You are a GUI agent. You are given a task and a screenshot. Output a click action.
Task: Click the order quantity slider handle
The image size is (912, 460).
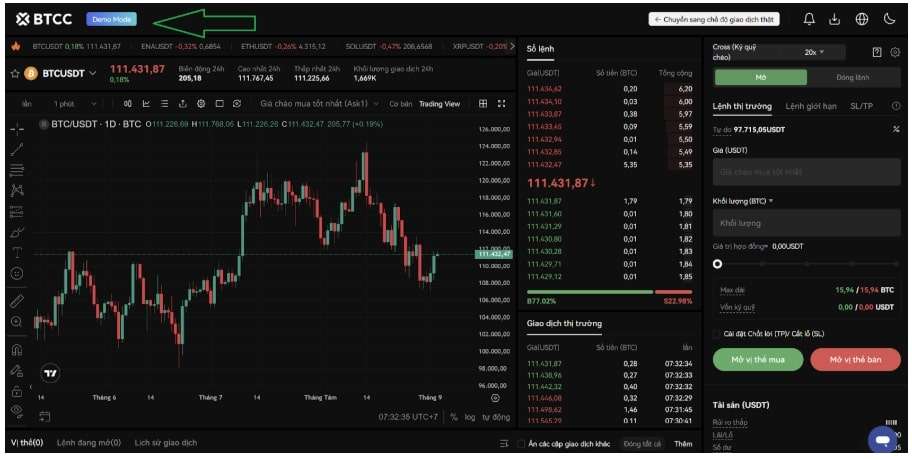(x=717, y=264)
